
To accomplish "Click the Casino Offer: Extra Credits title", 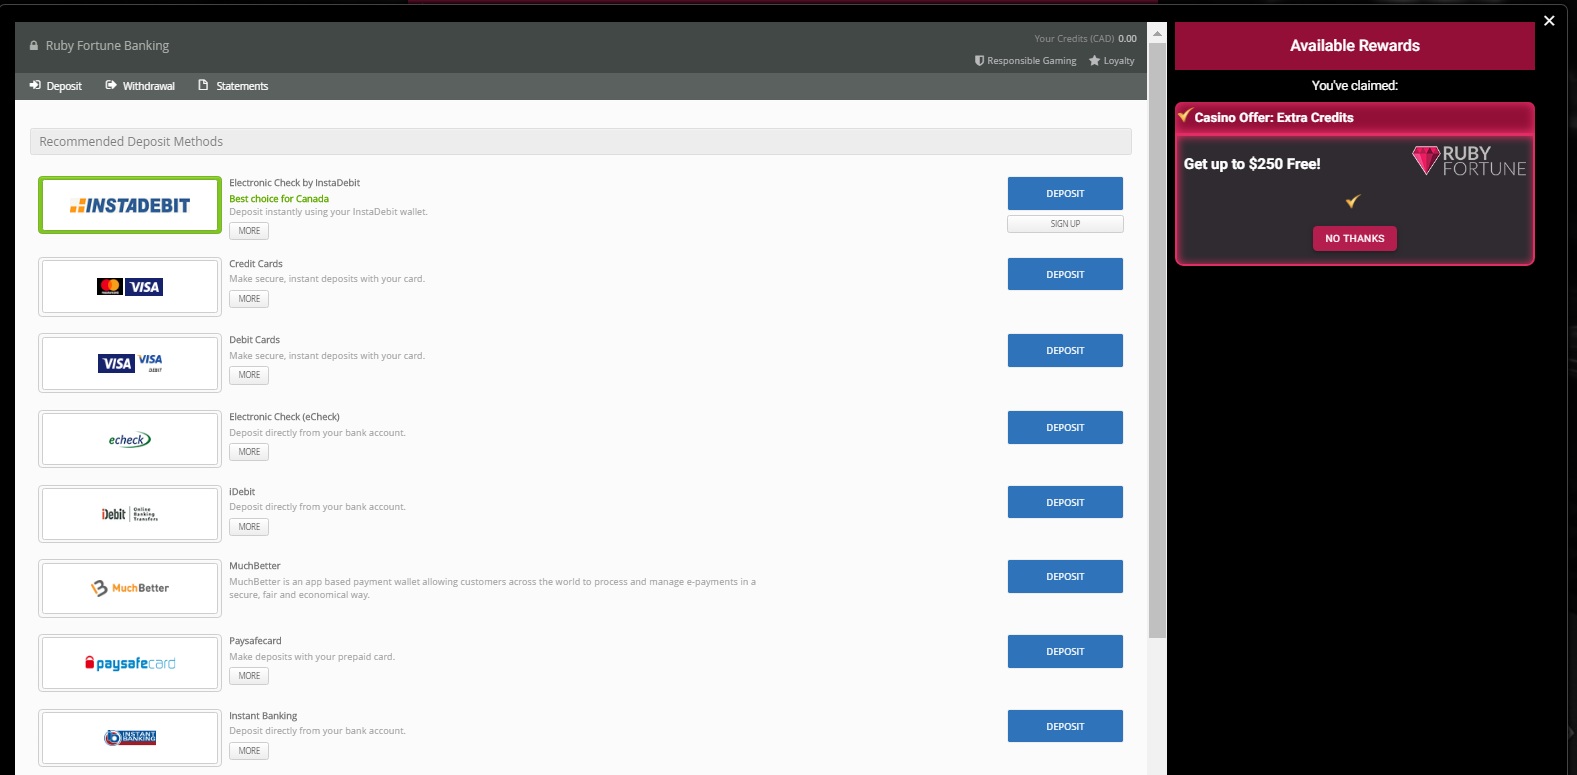I will (x=1274, y=117).
